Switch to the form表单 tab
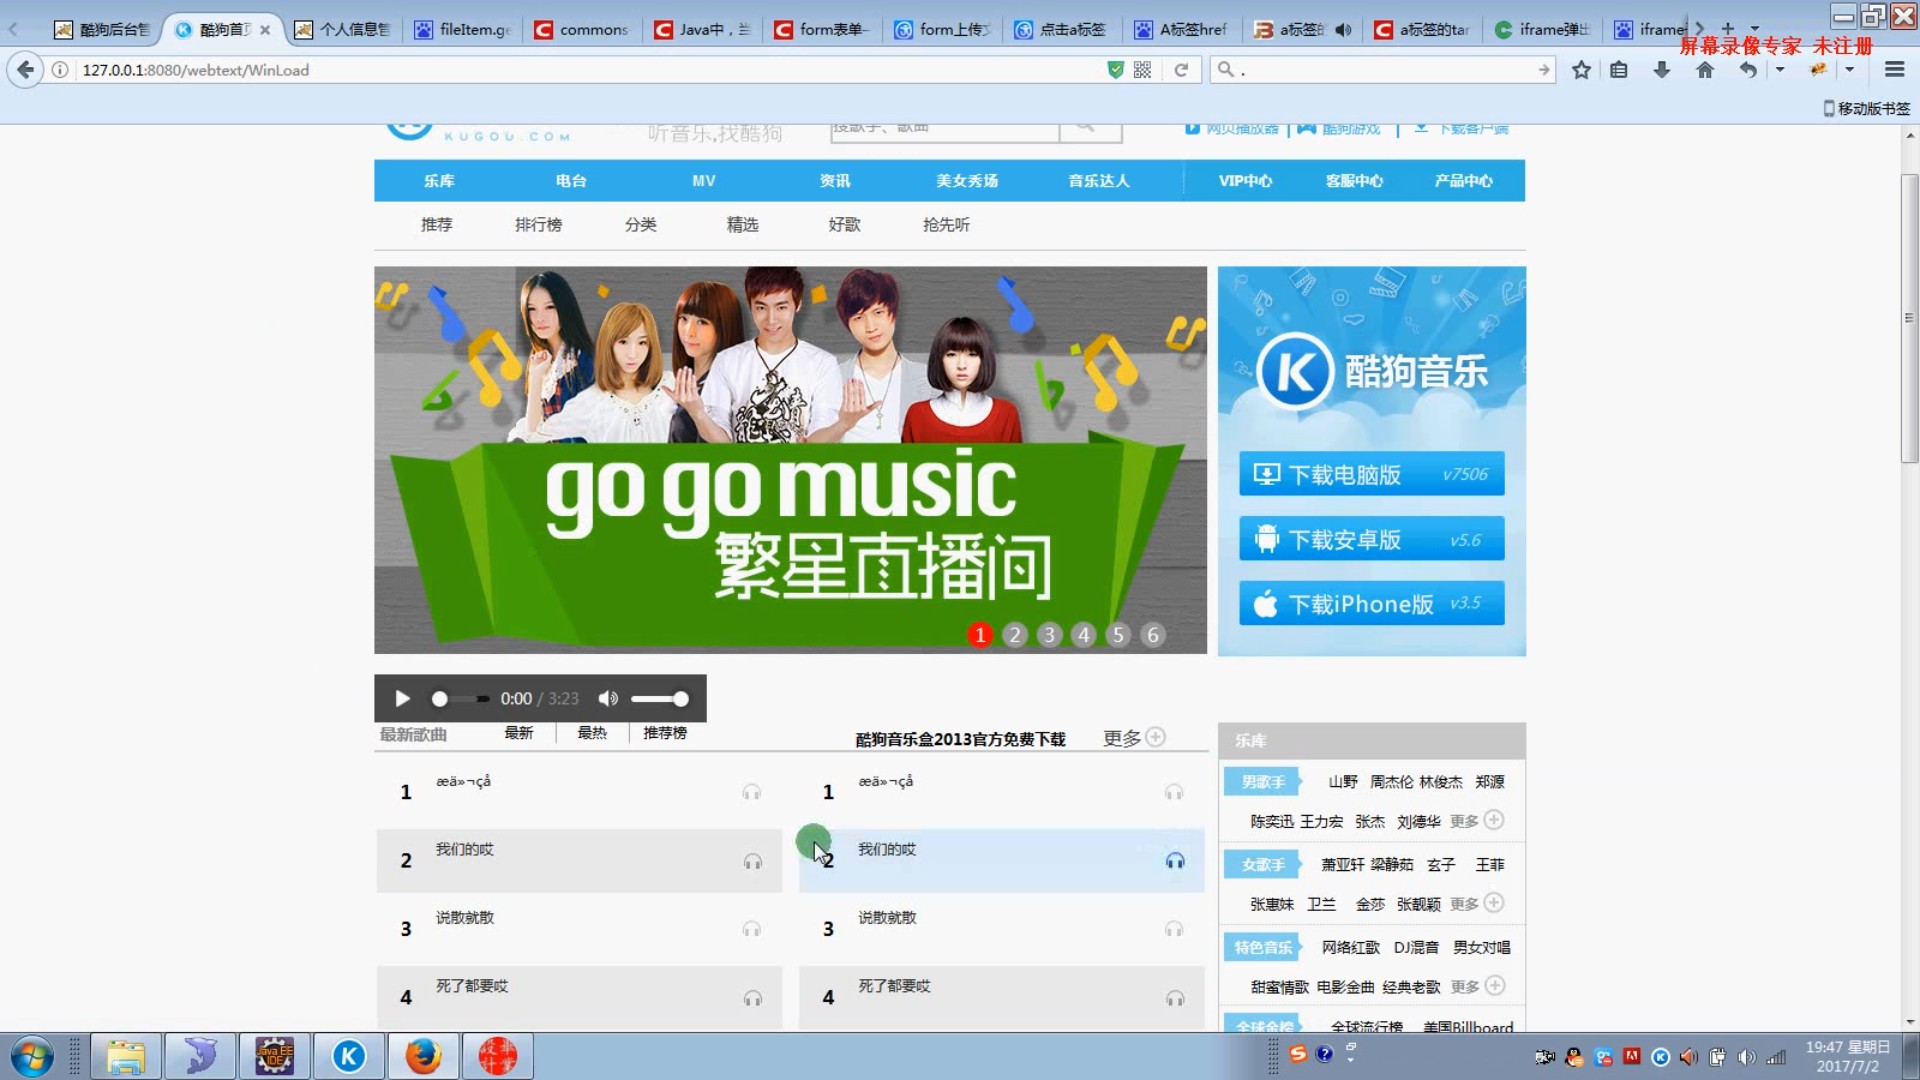Screen dimensions: 1920x1080 (x=823, y=30)
